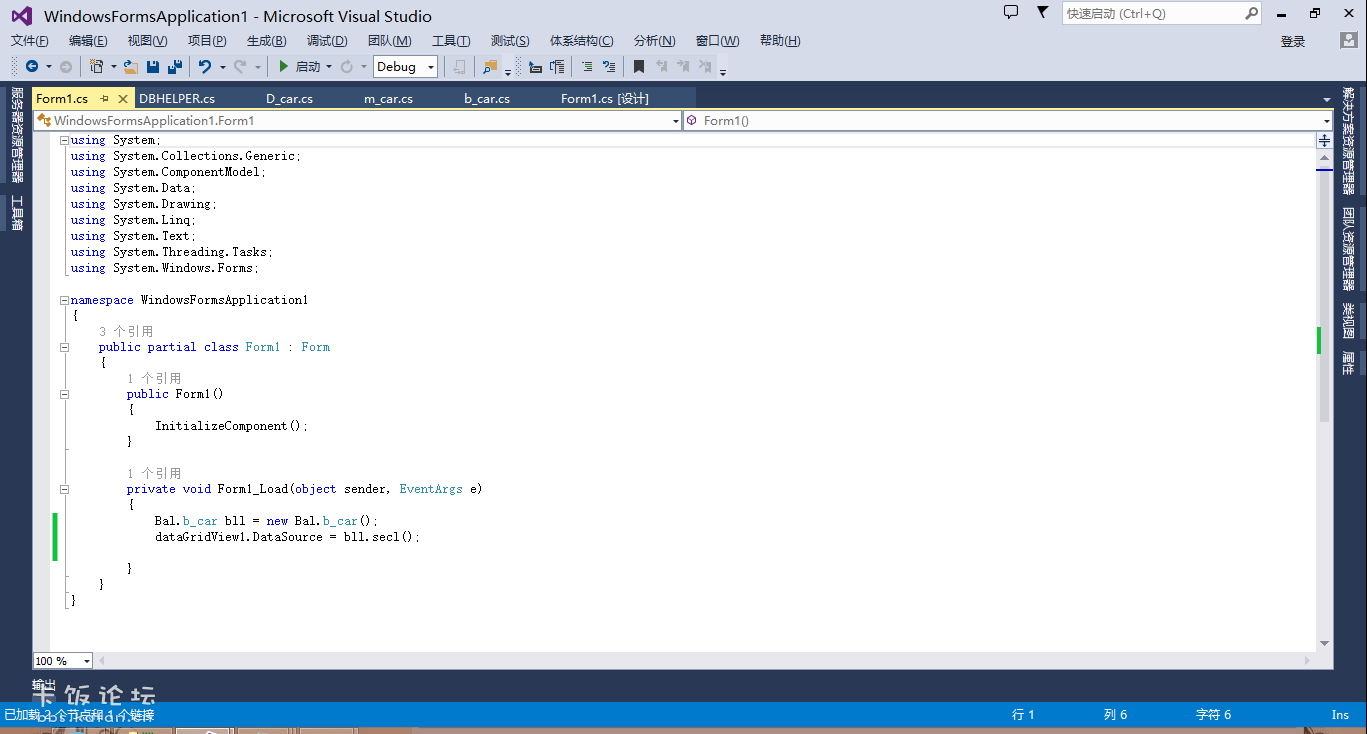
Task: Expand the 工具箱 toolbox side tab
Action: [x=16, y=213]
